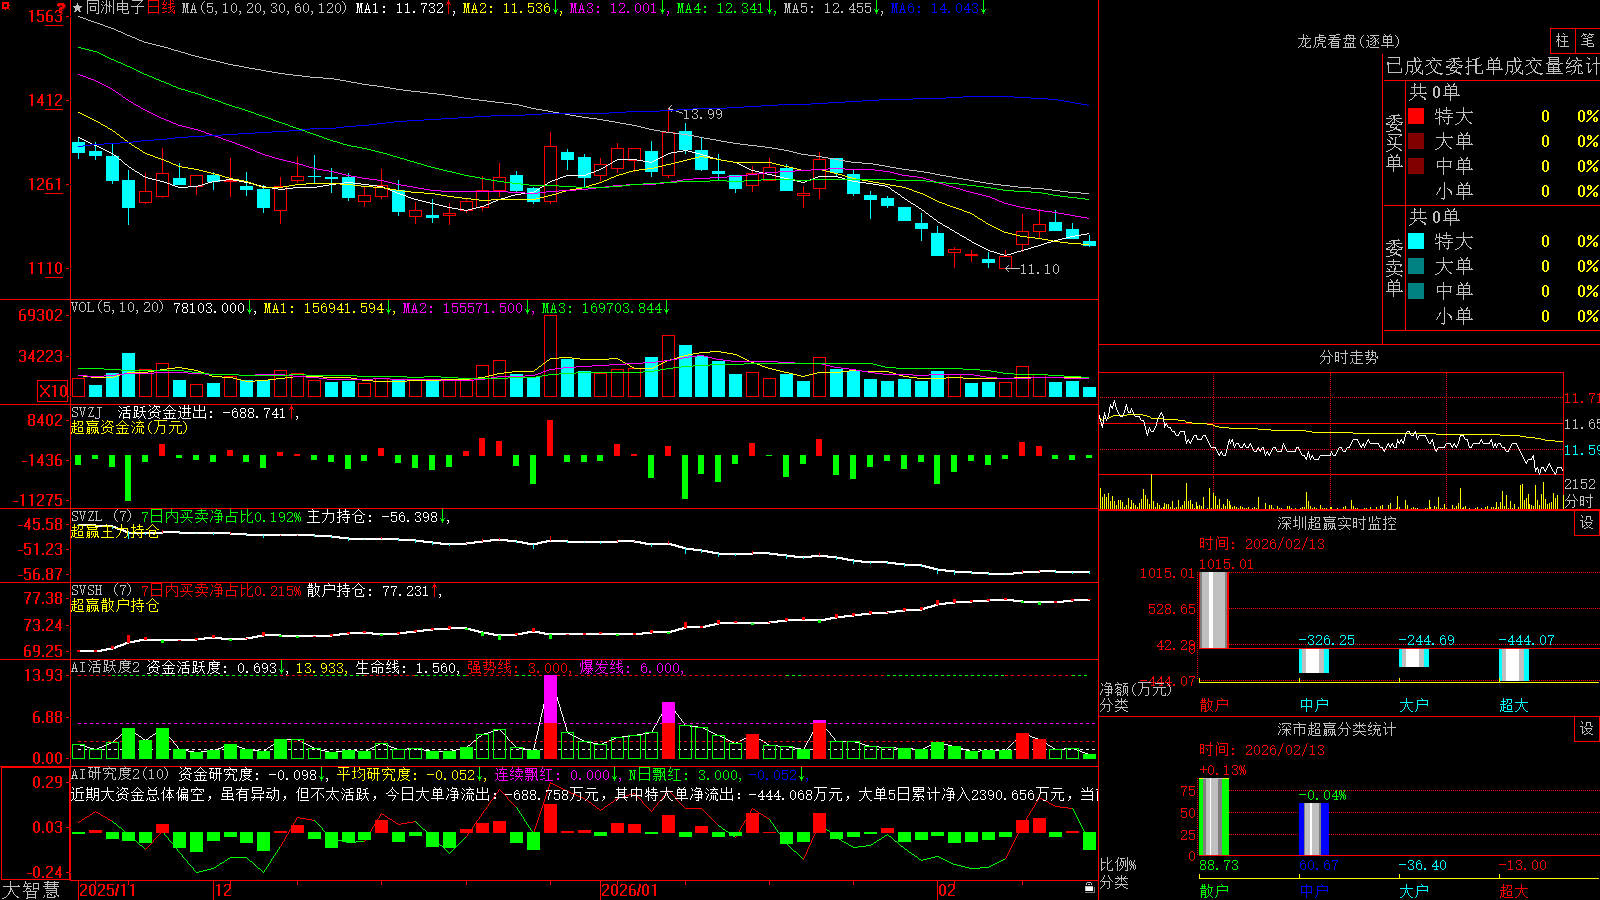1600x900 pixels.
Task: Click the 深圳超赢实时监控 panel title
Action: [1337, 523]
